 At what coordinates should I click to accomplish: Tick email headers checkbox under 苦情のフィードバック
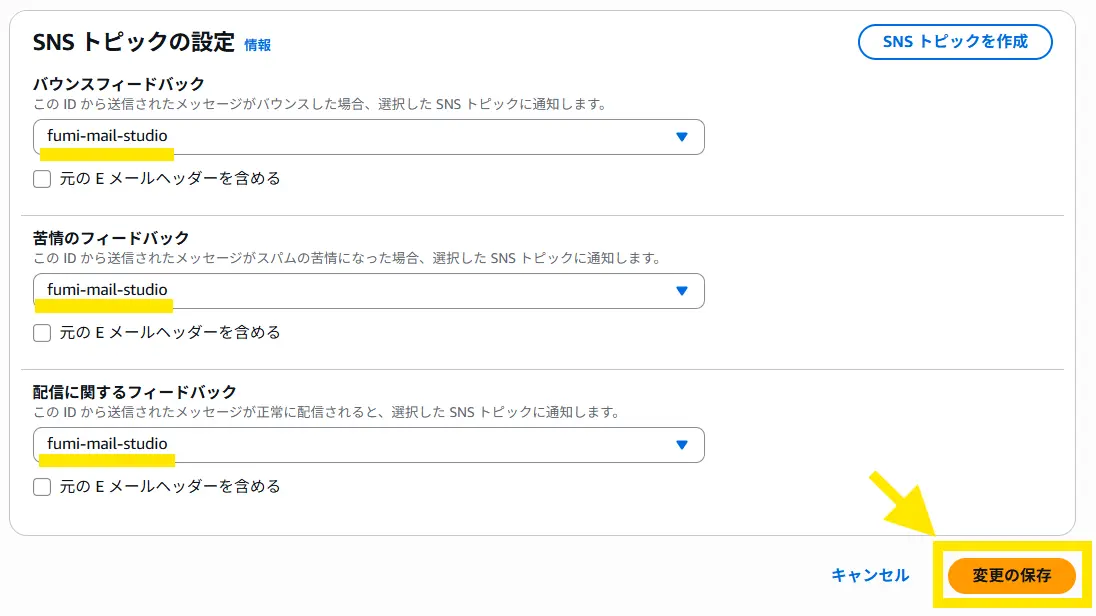tap(42, 333)
